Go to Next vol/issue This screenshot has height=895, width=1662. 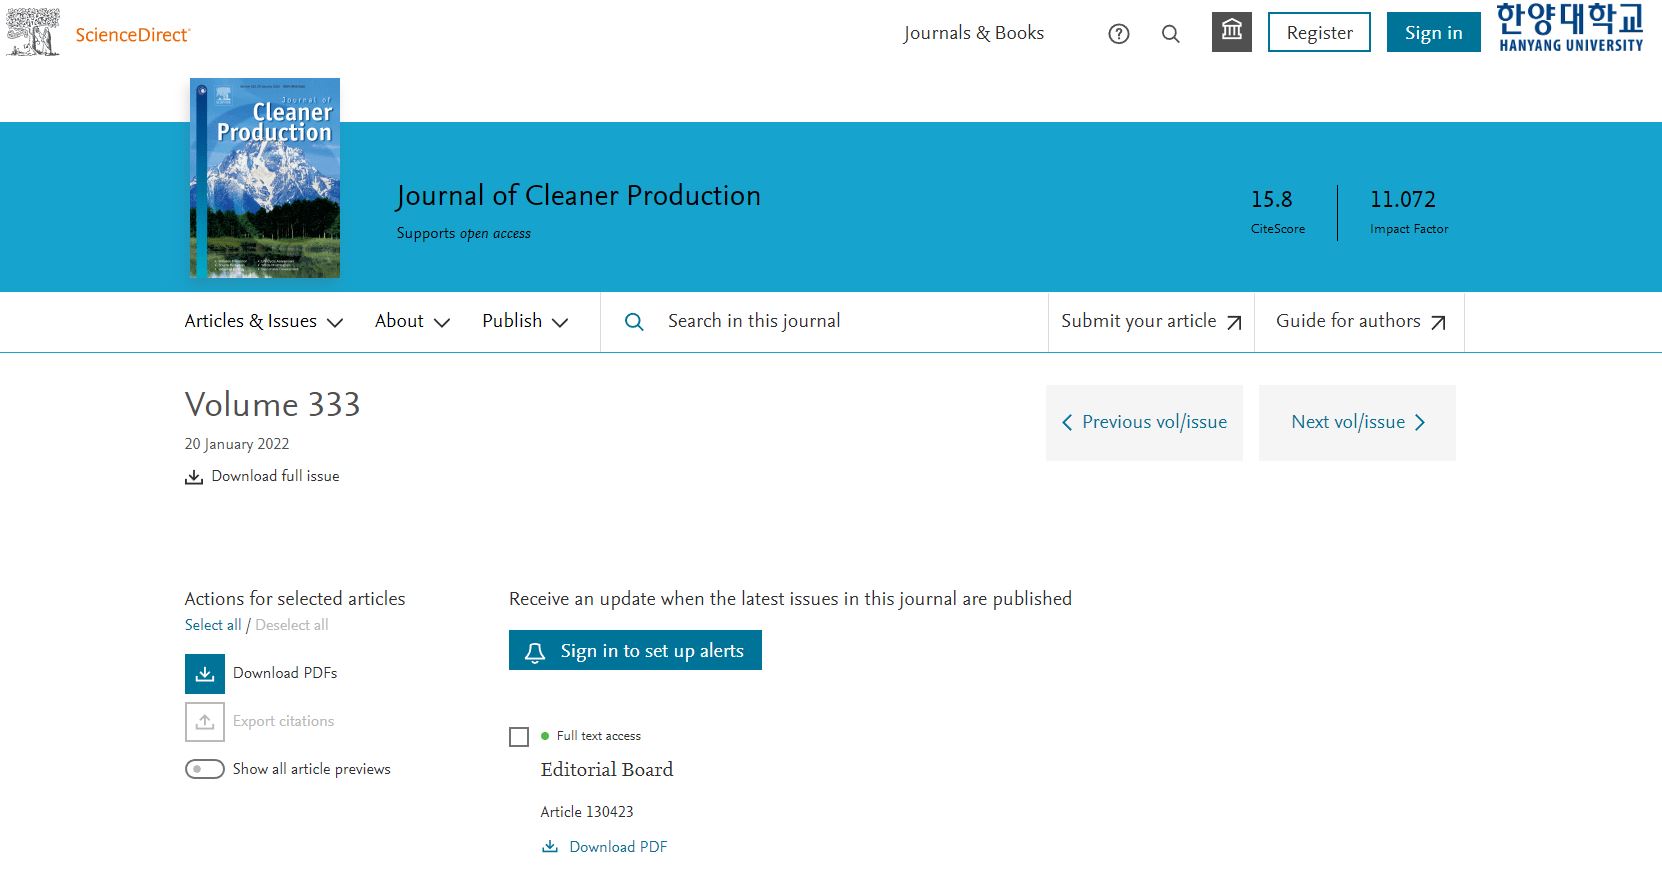[1357, 423]
